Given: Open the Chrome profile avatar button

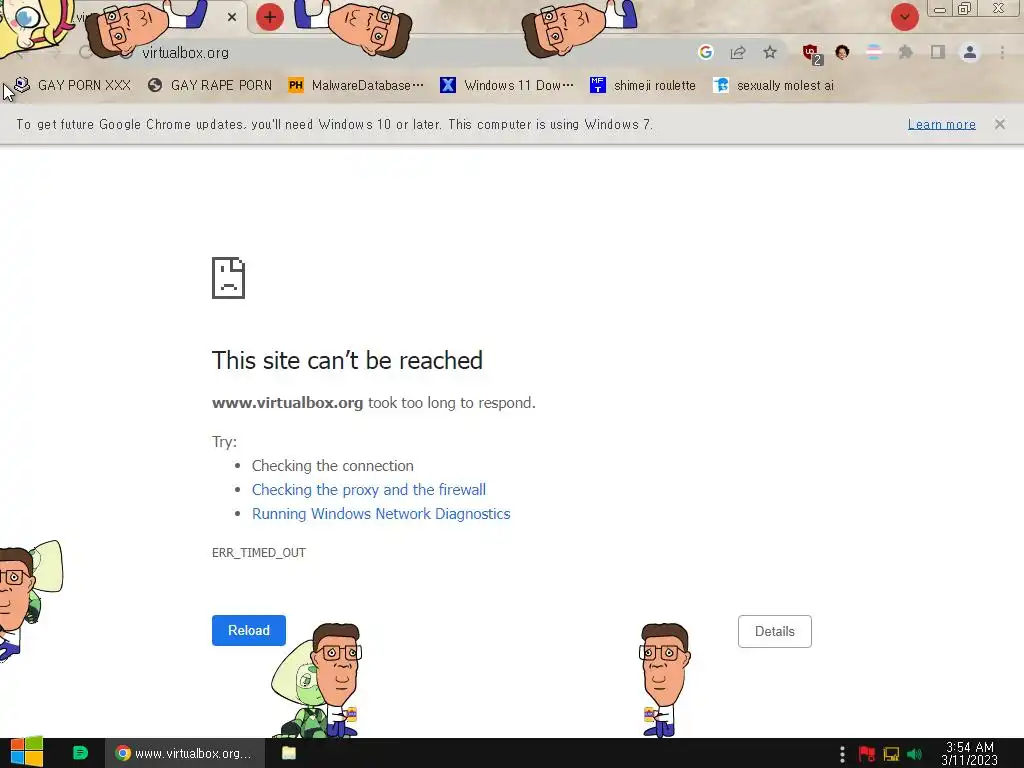Looking at the screenshot, I should (x=970, y=52).
